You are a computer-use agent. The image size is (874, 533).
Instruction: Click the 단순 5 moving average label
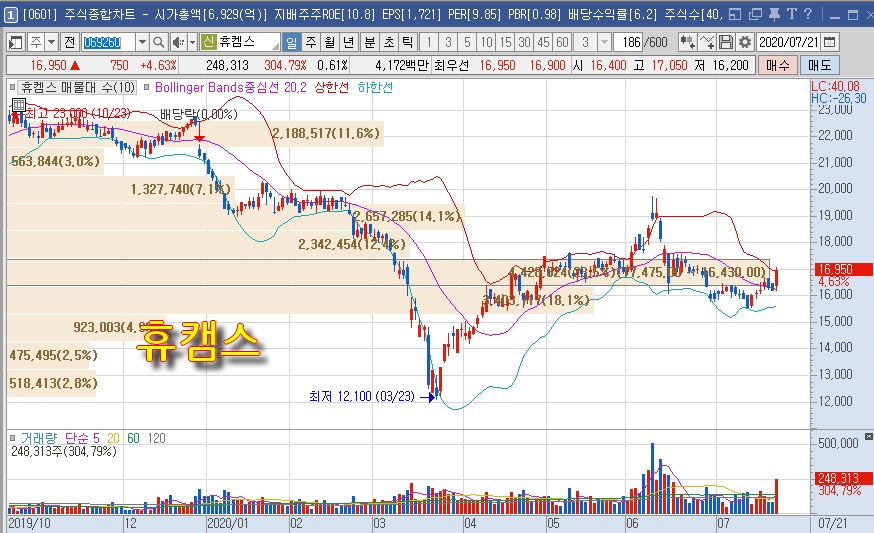82,438
